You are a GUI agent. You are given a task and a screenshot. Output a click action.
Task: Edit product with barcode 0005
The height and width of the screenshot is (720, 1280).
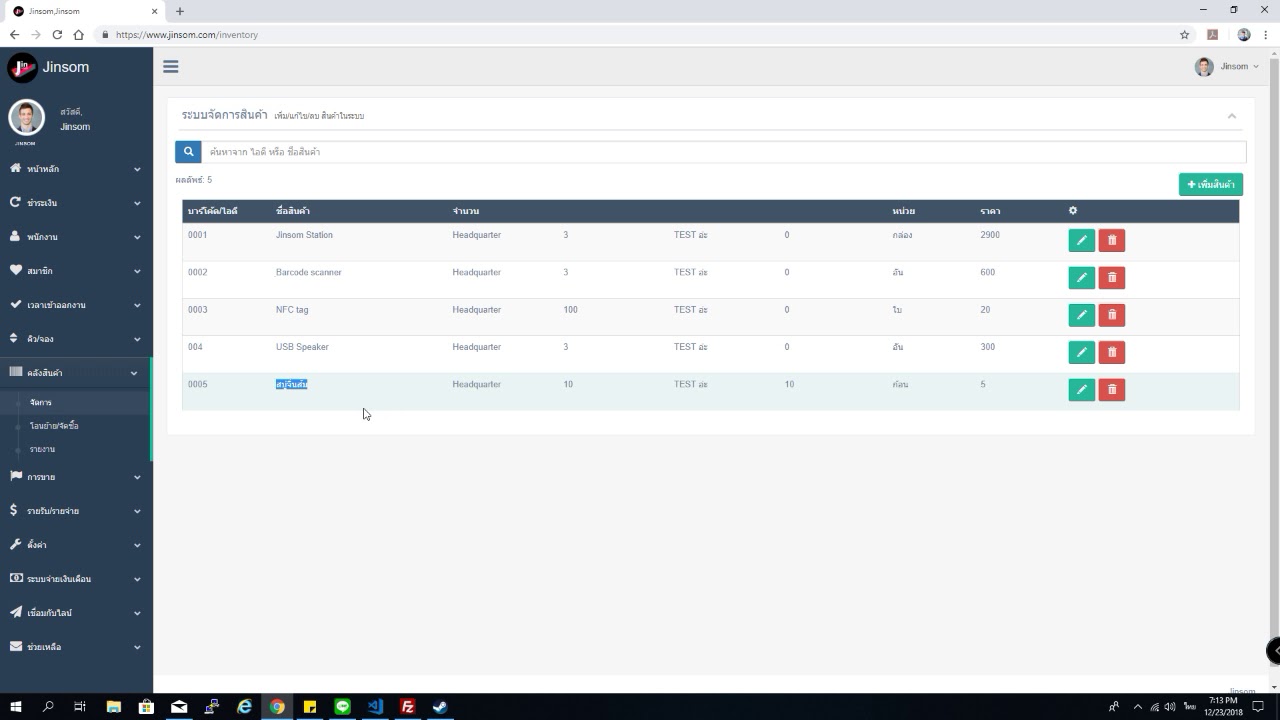point(1081,389)
